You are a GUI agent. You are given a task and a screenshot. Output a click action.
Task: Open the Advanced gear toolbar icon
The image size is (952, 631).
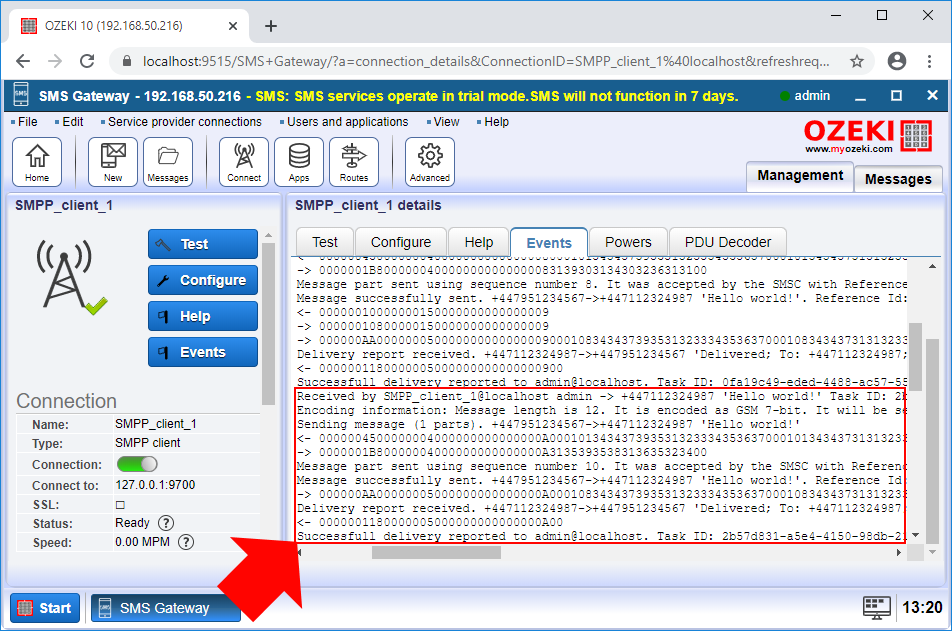point(430,162)
